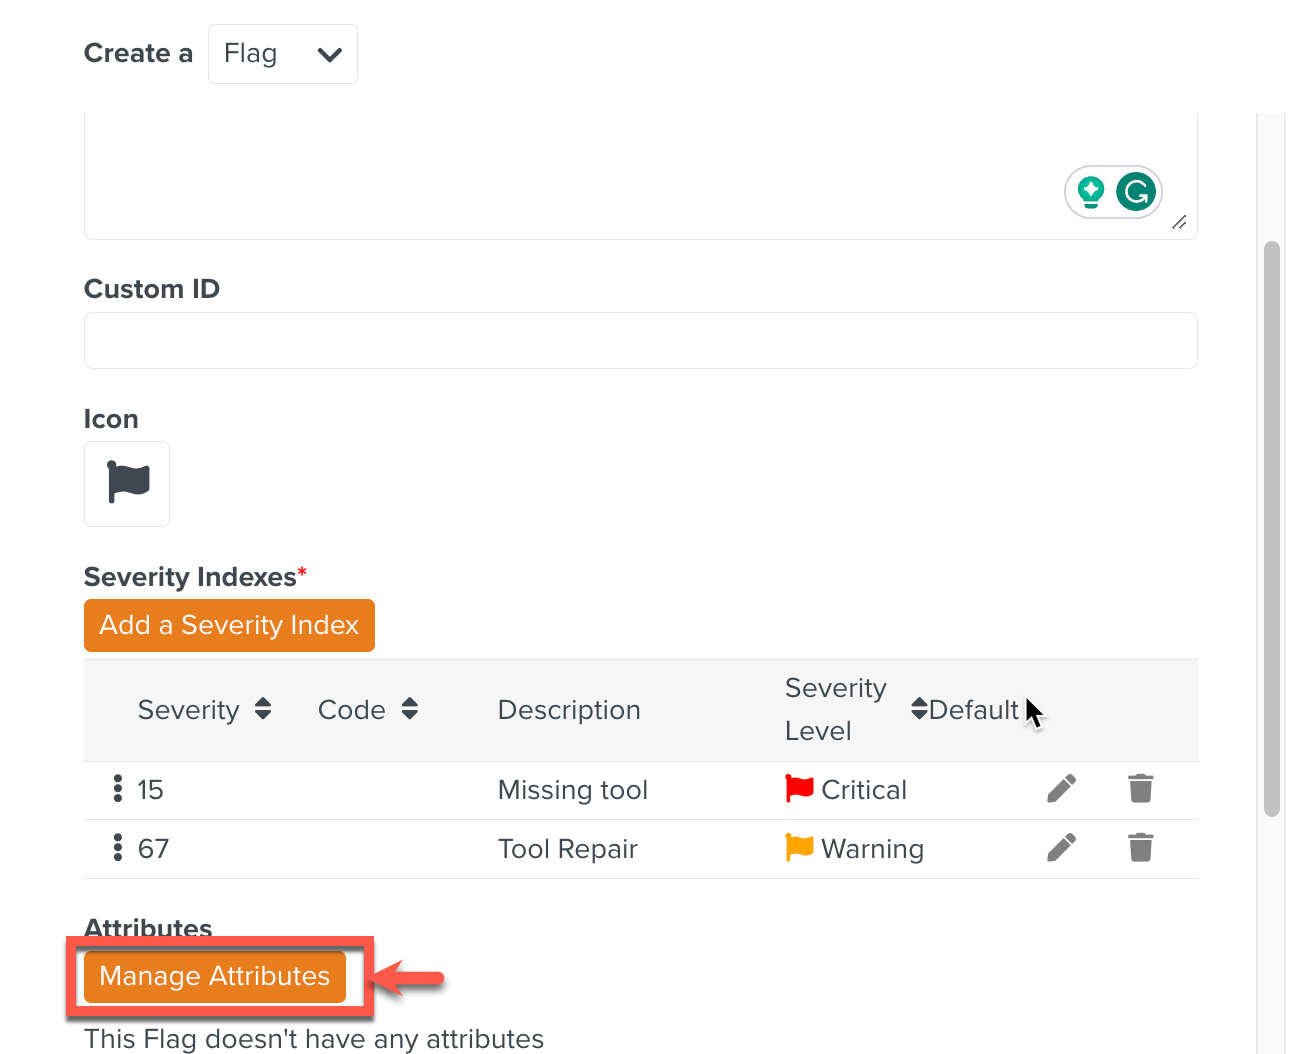Viewport: 1310px width, 1054px height.
Task: Click the red Critical flag swatch
Action: coord(799,789)
